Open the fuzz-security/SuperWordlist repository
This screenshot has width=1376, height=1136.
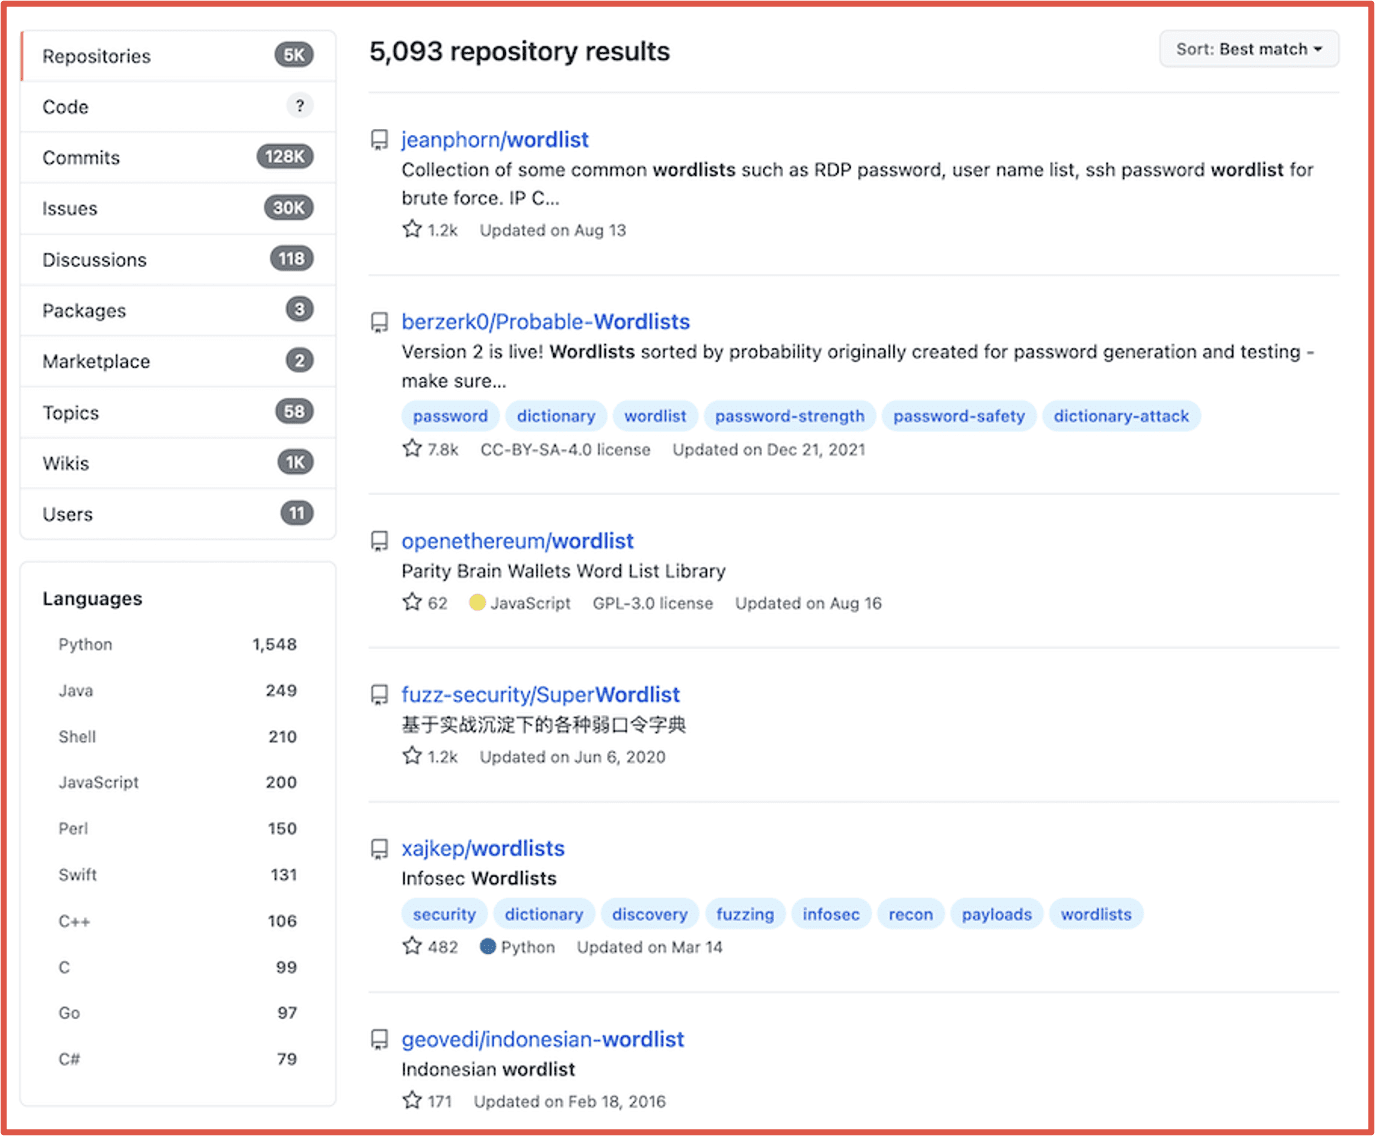(x=541, y=695)
